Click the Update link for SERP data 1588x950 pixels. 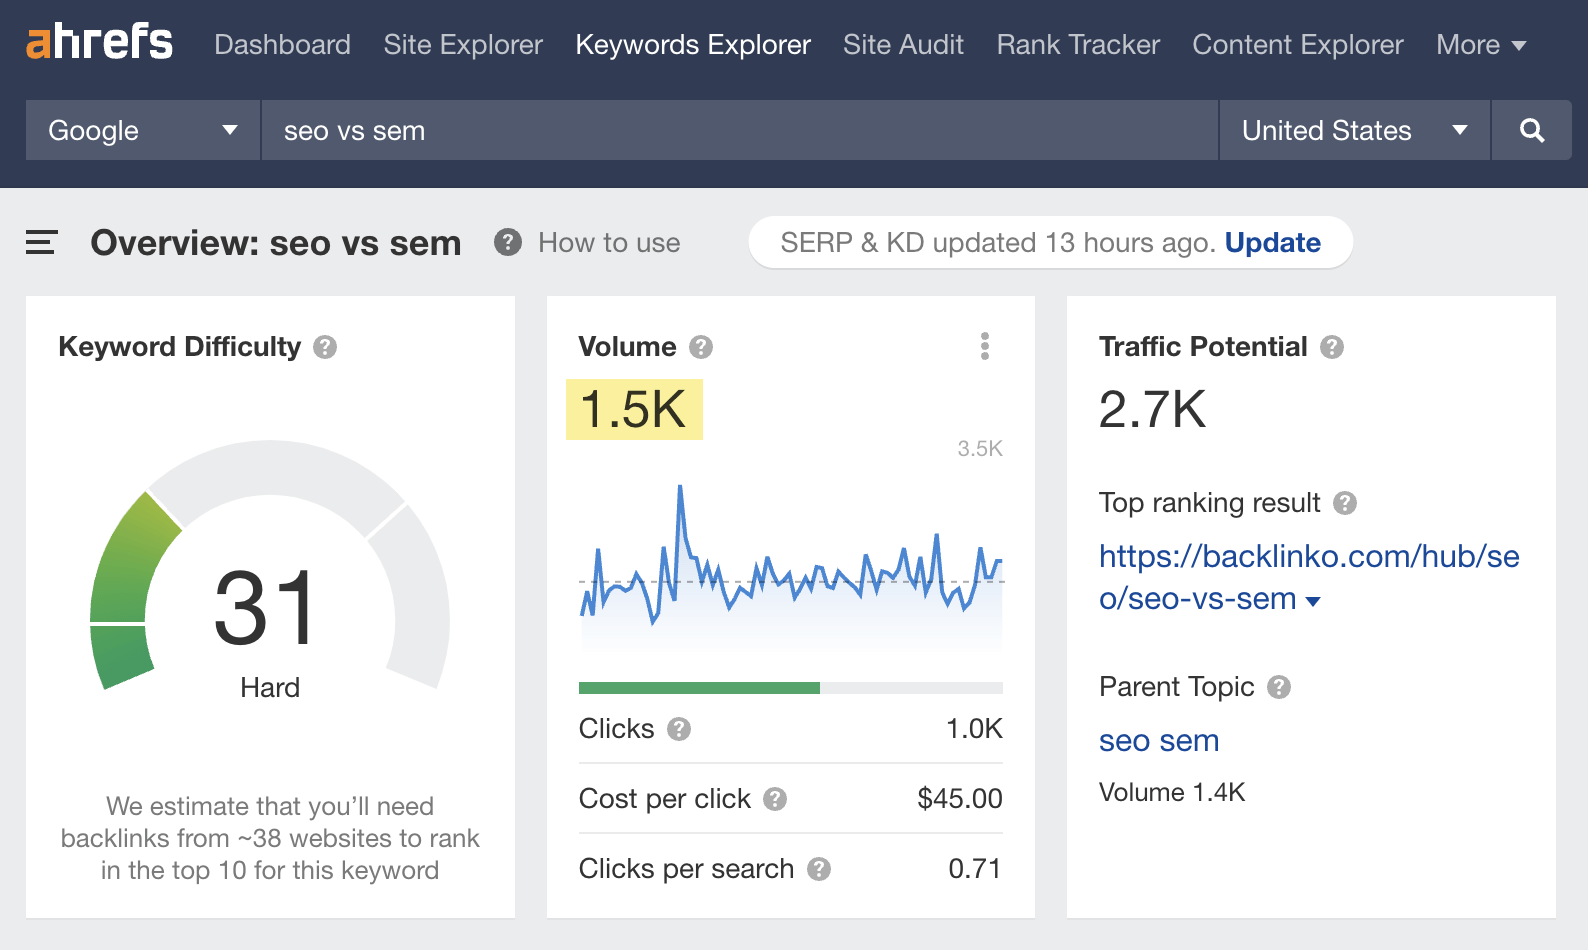[x=1272, y=243]
